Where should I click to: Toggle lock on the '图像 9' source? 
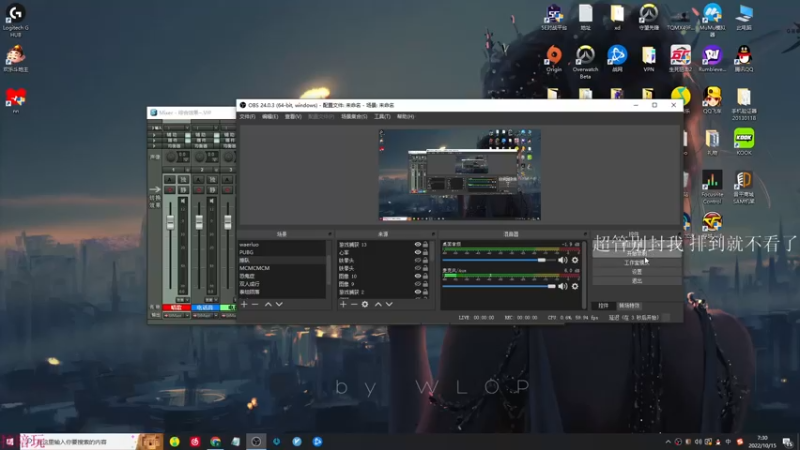(x=426, y=284)
